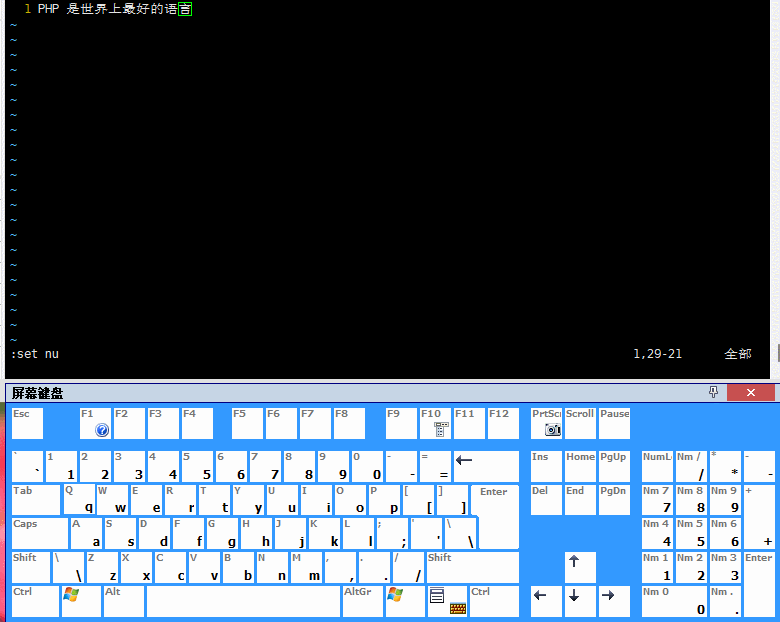Viewport: 780px width, 622px height.
Task: Click the numpad plus key
Action: (759, 517)
